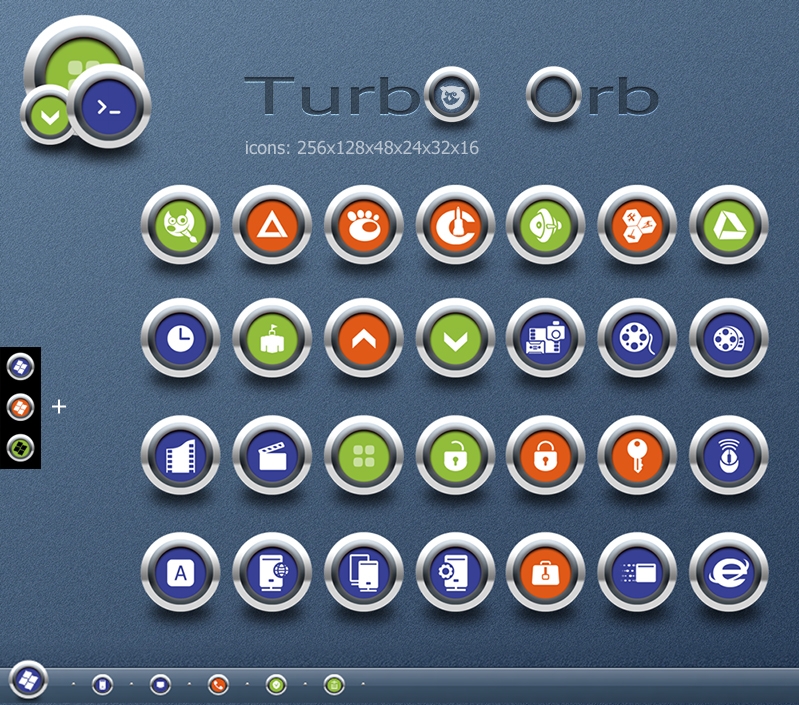Click the green GIMP mascot orb

pyautogui.click(x=180, y=225)
